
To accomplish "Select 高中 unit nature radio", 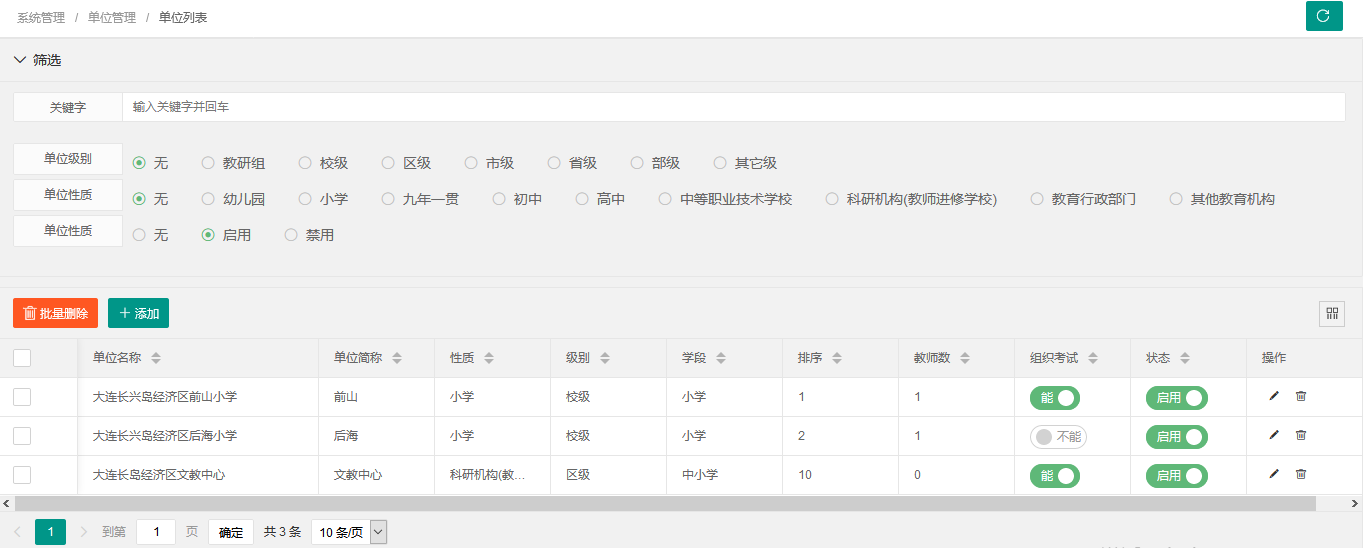I will tap(582, 199).
